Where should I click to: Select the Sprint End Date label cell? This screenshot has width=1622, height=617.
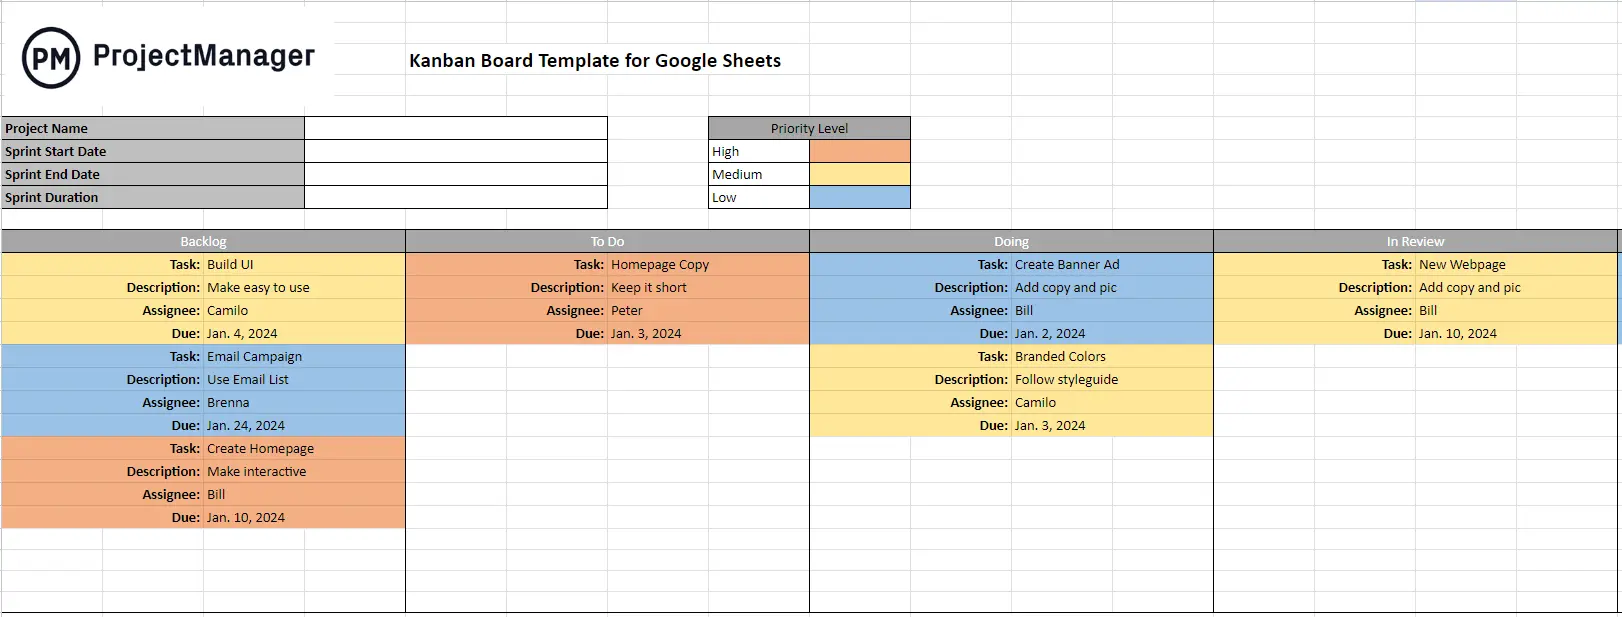(x=153, y=174)
